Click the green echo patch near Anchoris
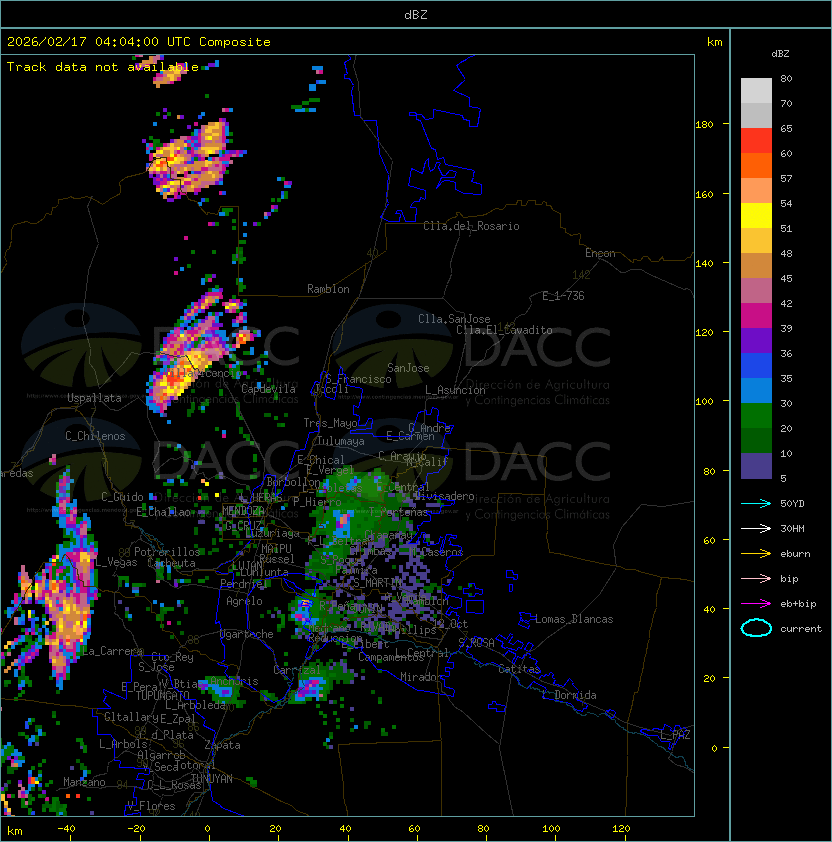832x842 pixels. coord(220,691)
